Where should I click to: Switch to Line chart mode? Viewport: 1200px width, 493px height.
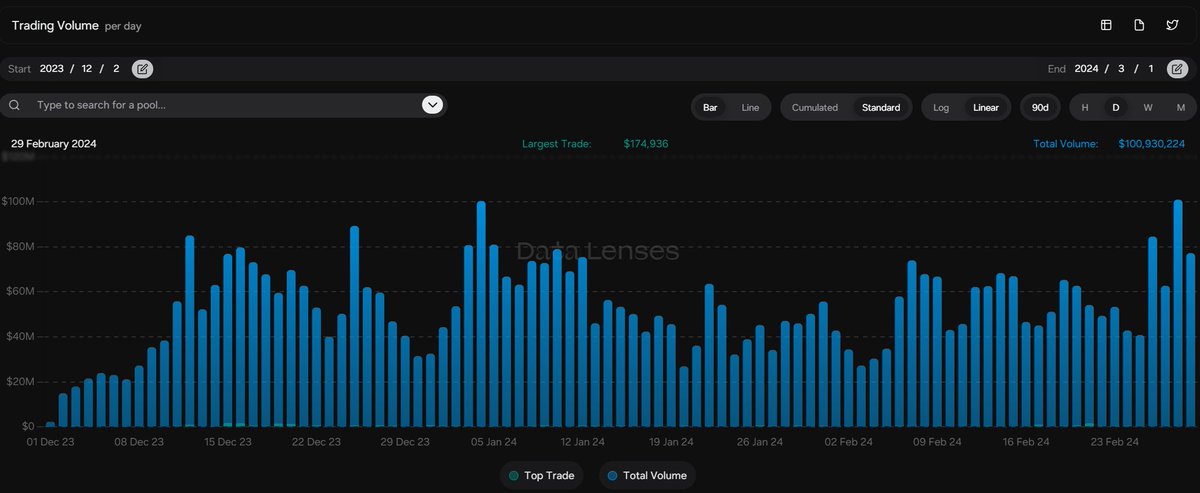click(x=750, y=107)
